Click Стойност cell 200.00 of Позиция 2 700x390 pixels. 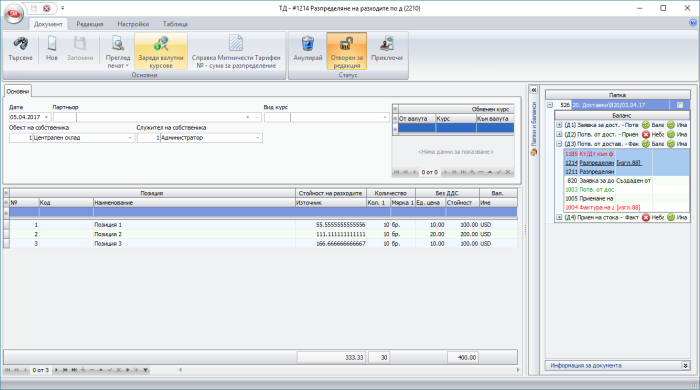click(462, 234)
